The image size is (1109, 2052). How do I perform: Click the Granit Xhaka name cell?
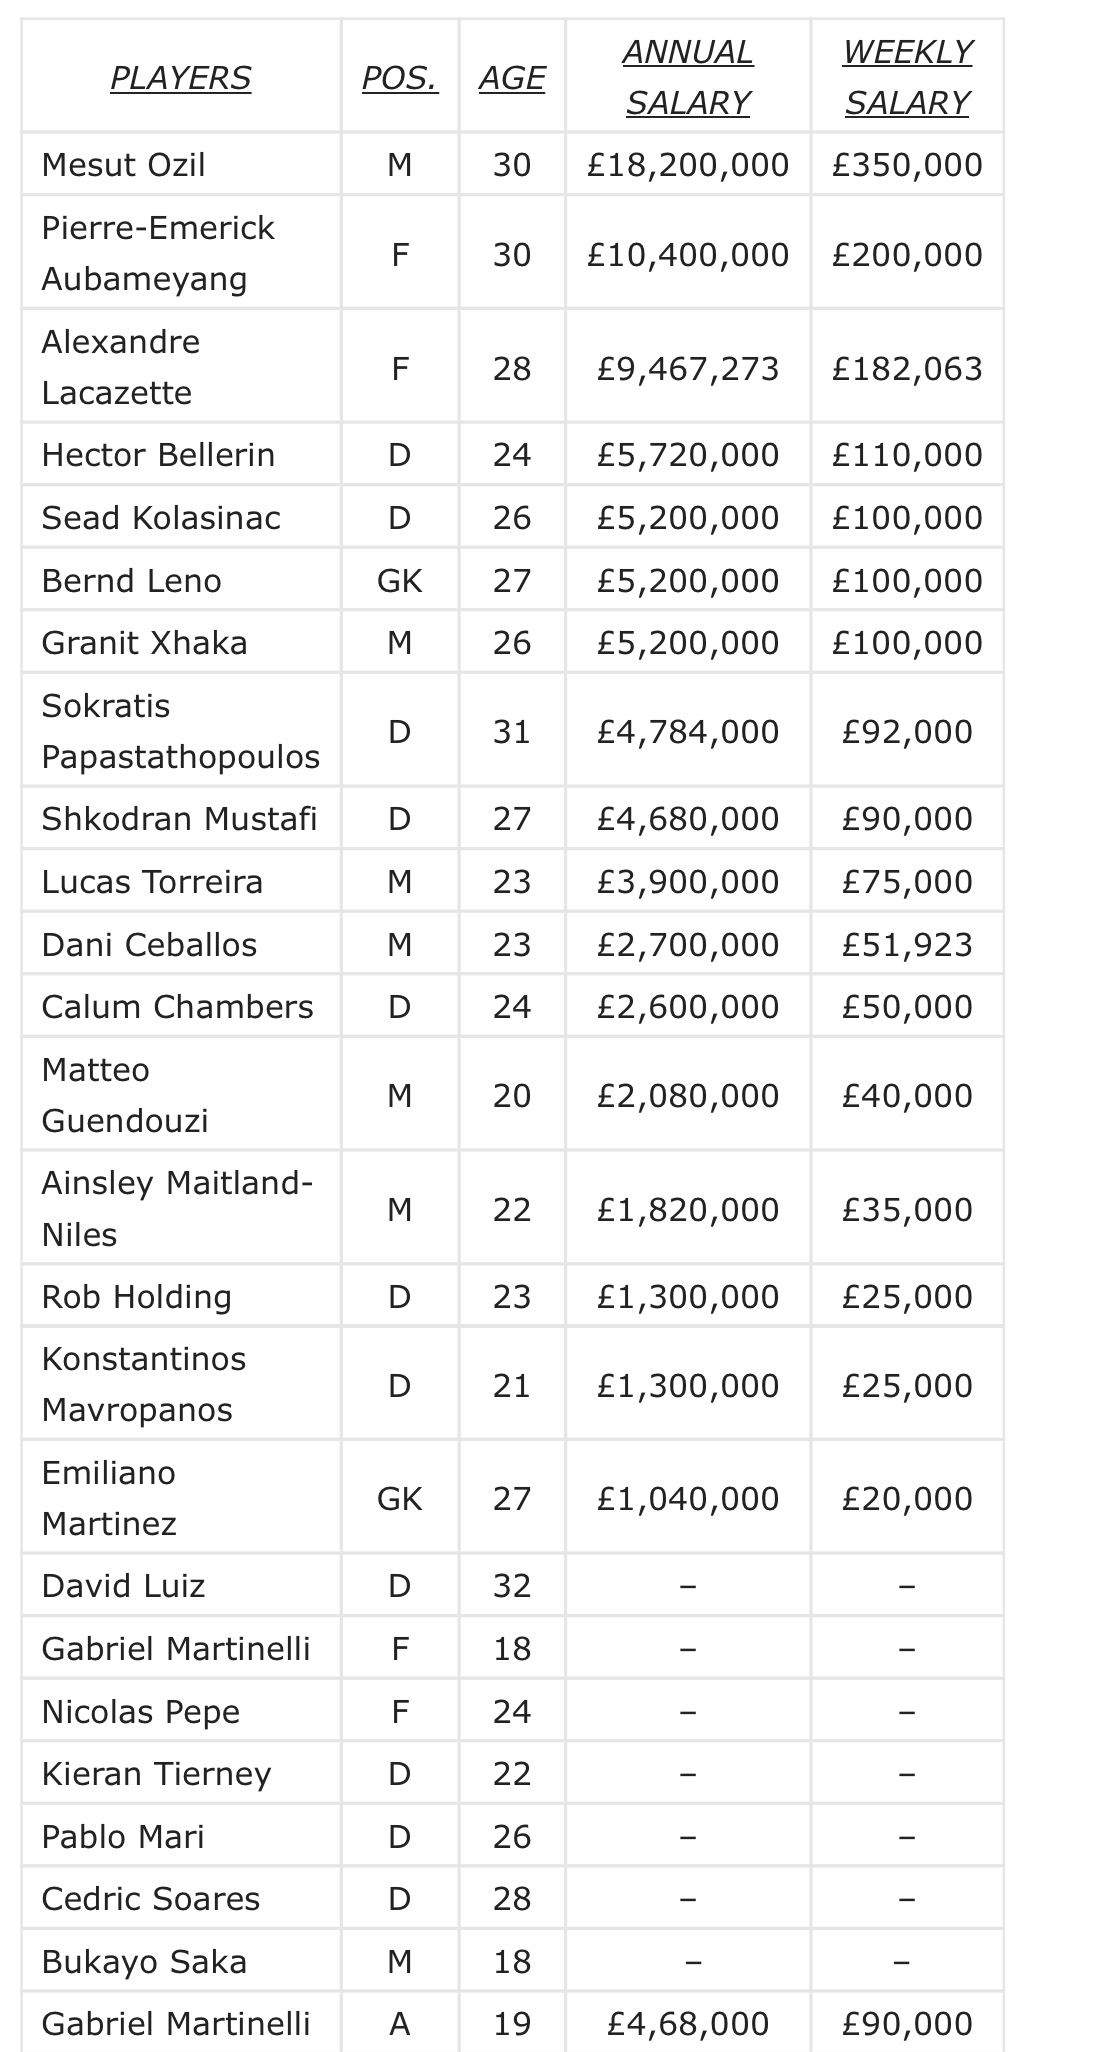point(144,643)
